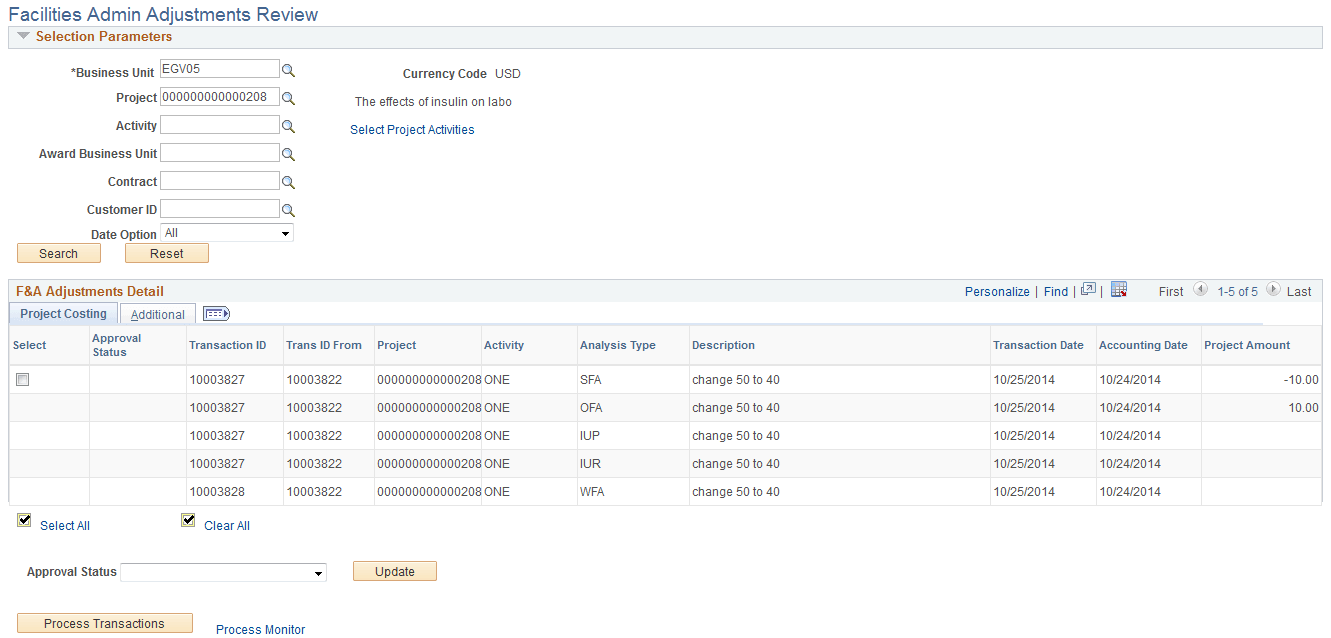Check the Select box on the first row
1331x638 pixels.
coord(22,379)
